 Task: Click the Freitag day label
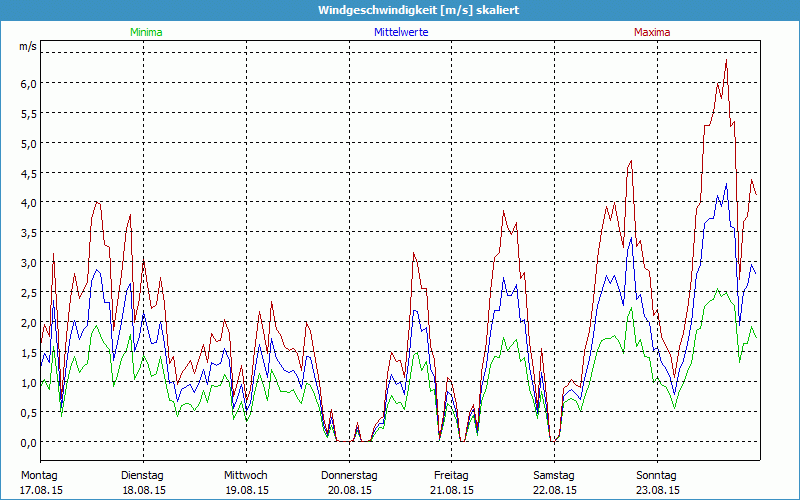pyautogui.click(x=451, y=476)
